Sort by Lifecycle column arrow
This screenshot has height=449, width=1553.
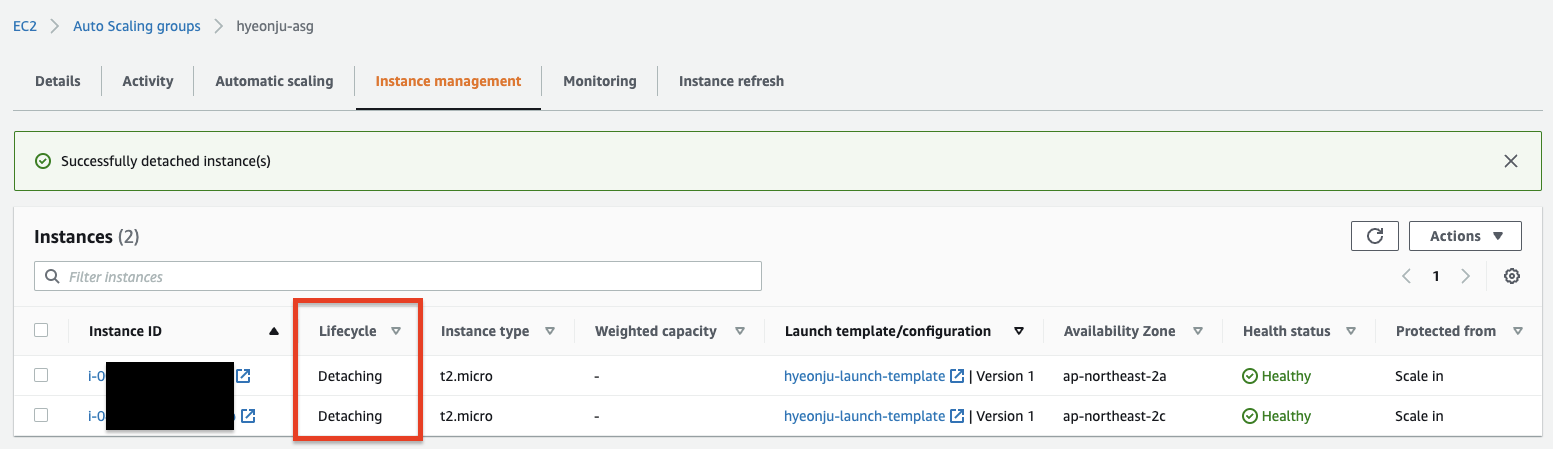[396, 331]
